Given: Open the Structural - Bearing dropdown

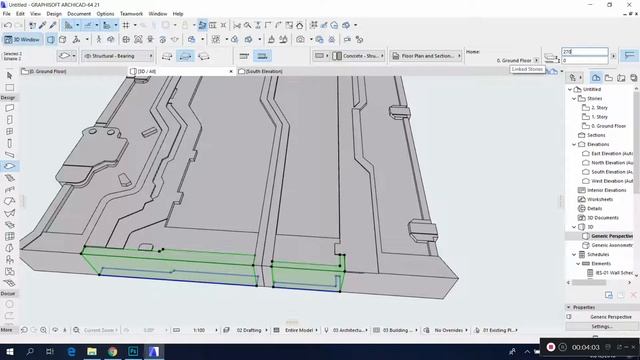Looking at the screenshot, I should click(x=118, y=56).
